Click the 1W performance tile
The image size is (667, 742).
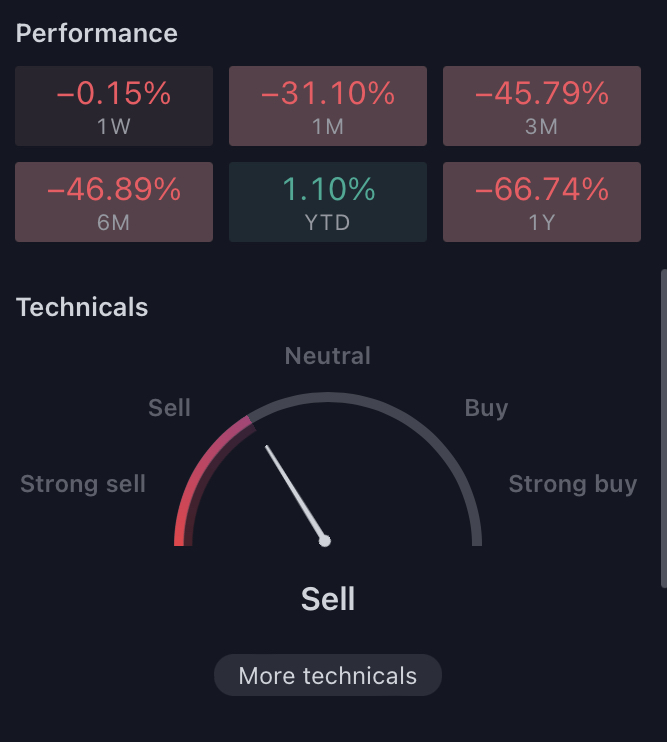114,106
